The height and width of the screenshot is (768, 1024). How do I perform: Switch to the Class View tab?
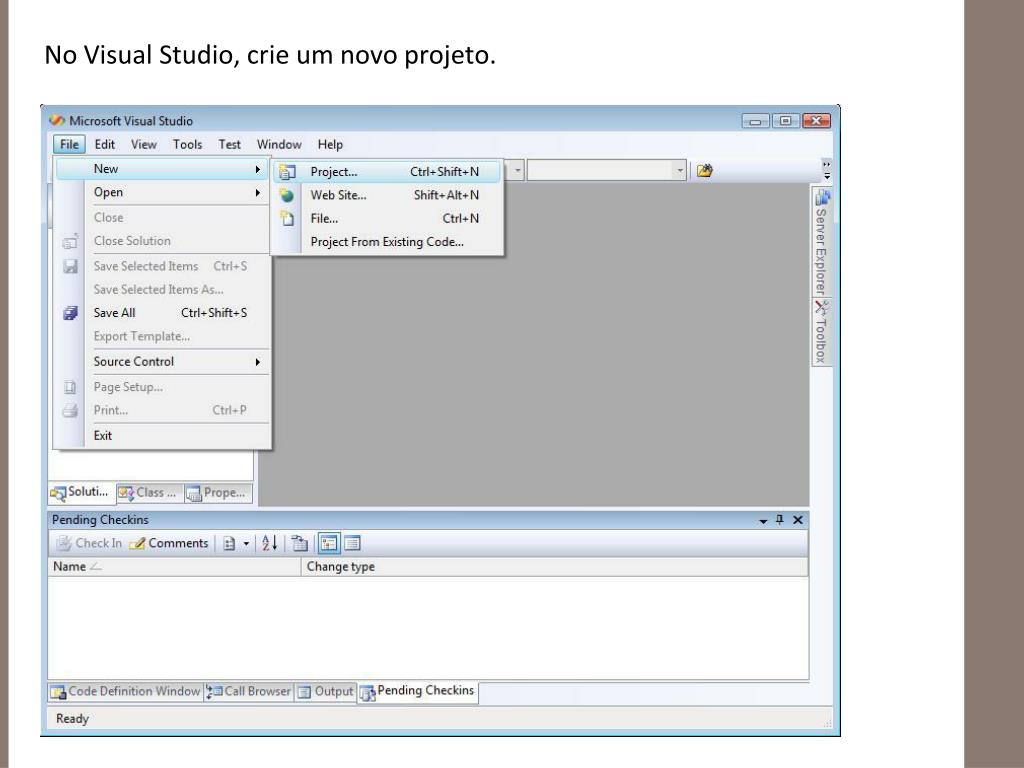pos(149,494)
